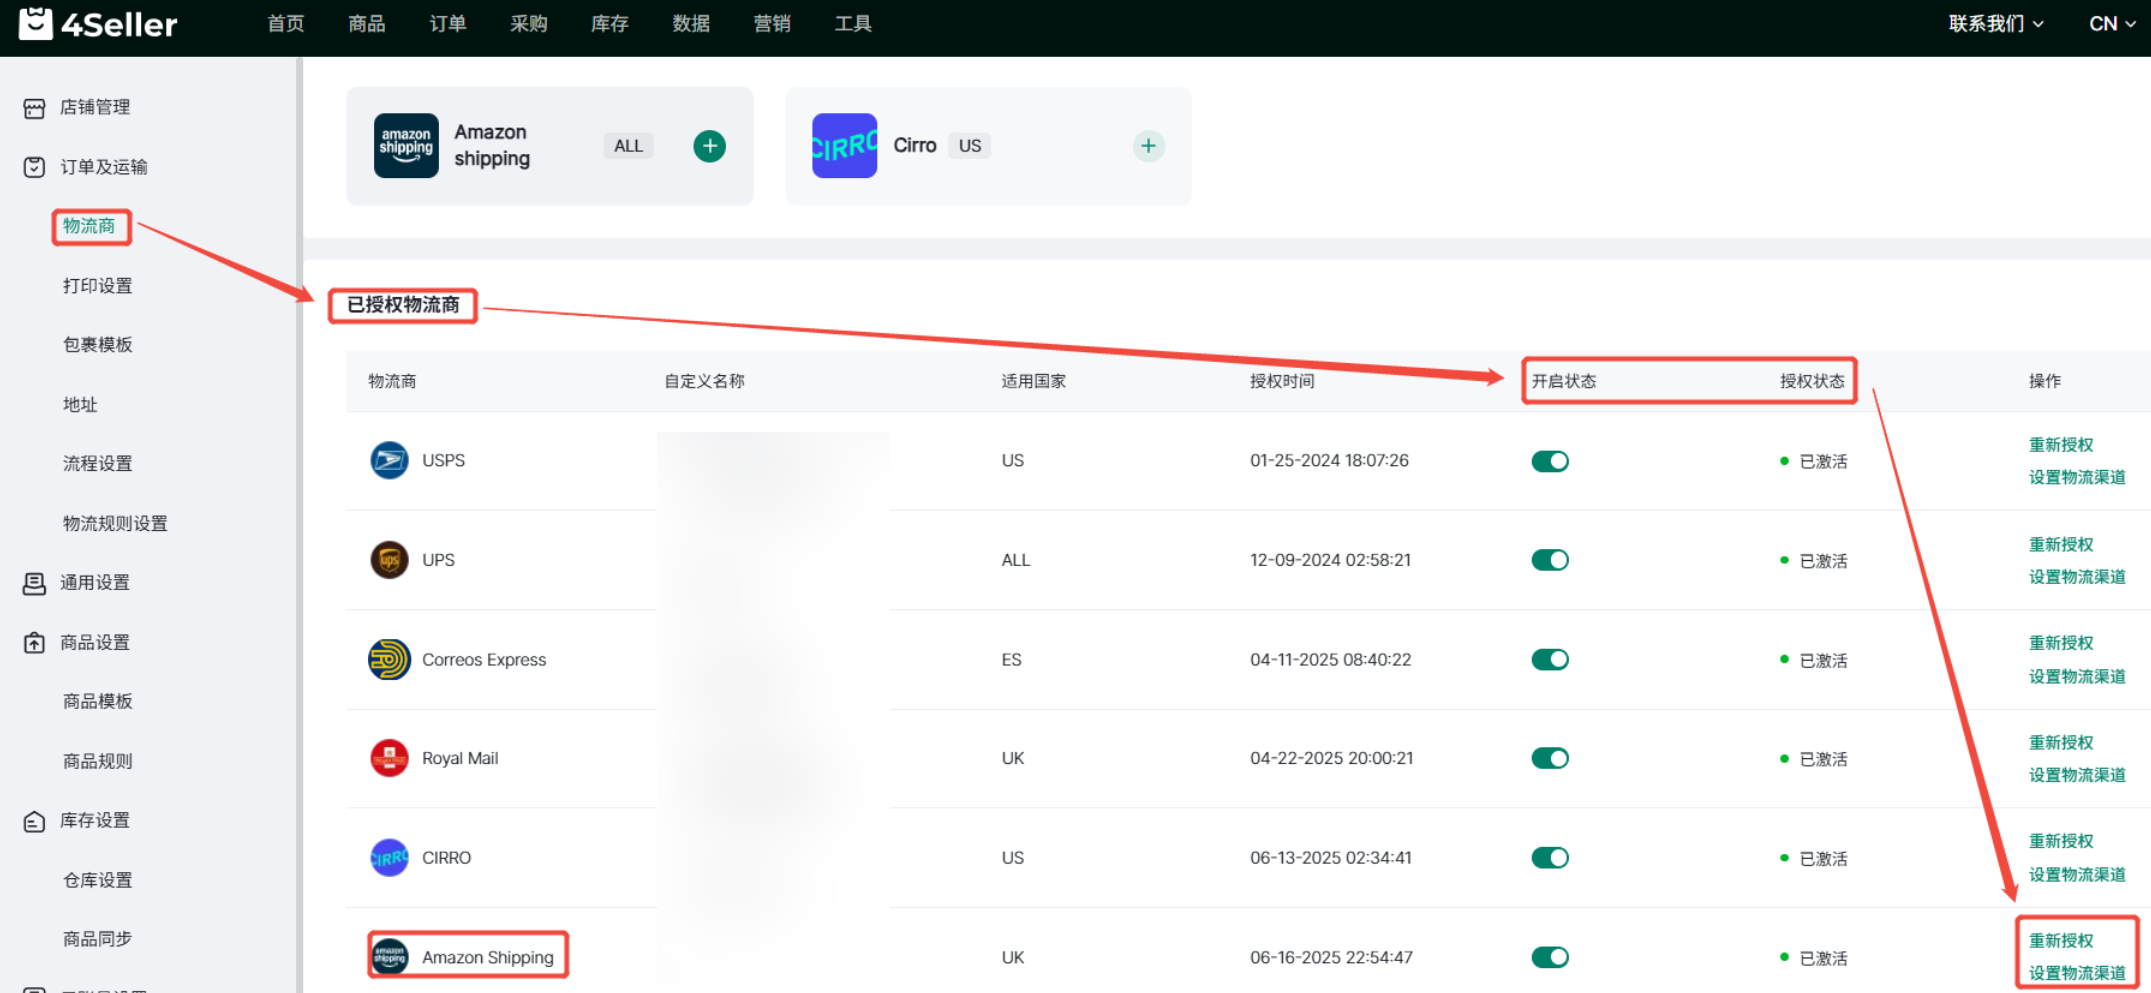This screenshot has width=2151, height=993.
Task: Collapse the 订单及运输 sidebar section
Action: point(103,167)
